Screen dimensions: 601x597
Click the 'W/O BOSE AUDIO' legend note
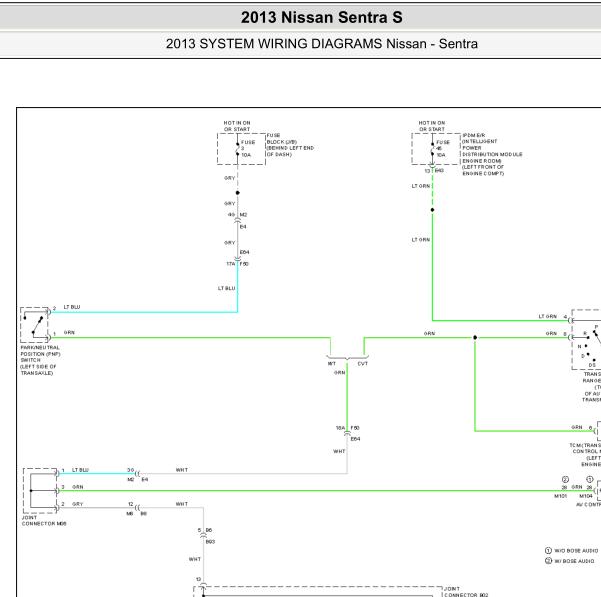point(571,551)
